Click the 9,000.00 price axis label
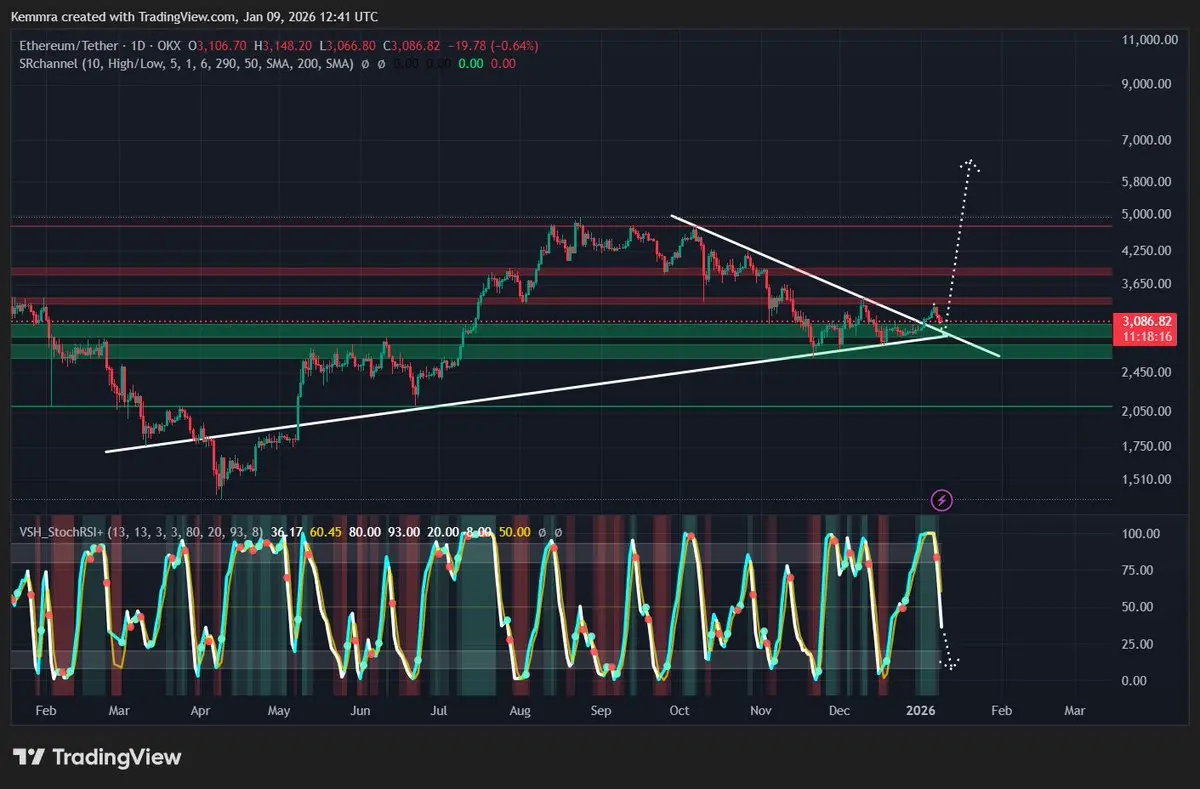The height and width of the screenshot is (789, 1200). point(1146,84)
